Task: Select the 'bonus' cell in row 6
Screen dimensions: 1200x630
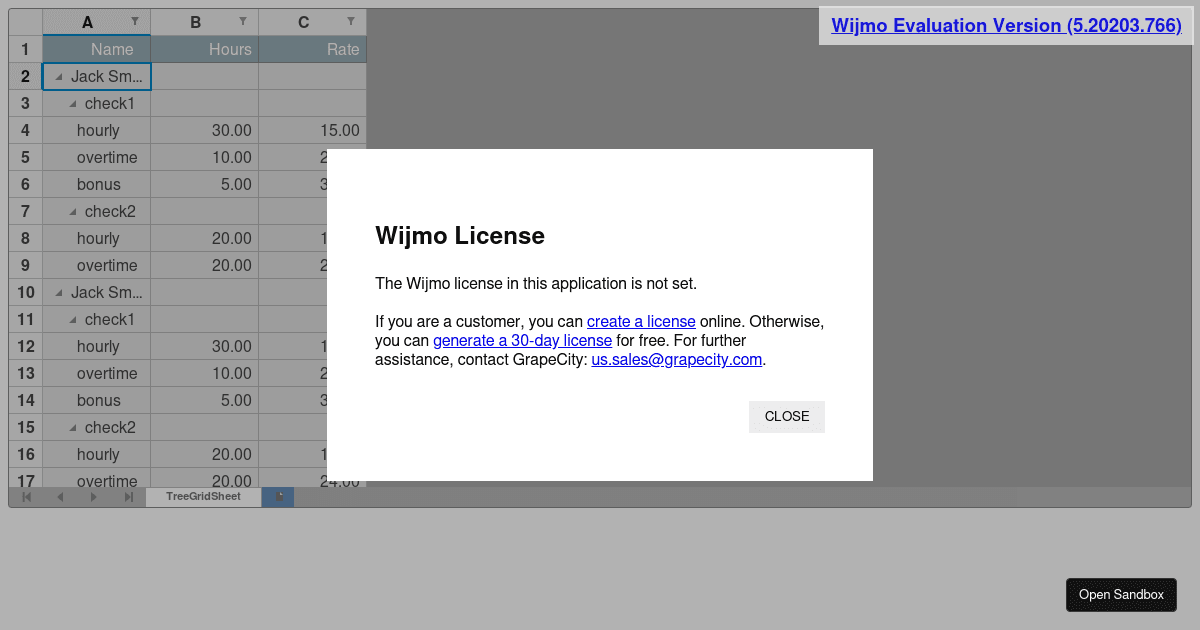Action: [x=97, y=184]
